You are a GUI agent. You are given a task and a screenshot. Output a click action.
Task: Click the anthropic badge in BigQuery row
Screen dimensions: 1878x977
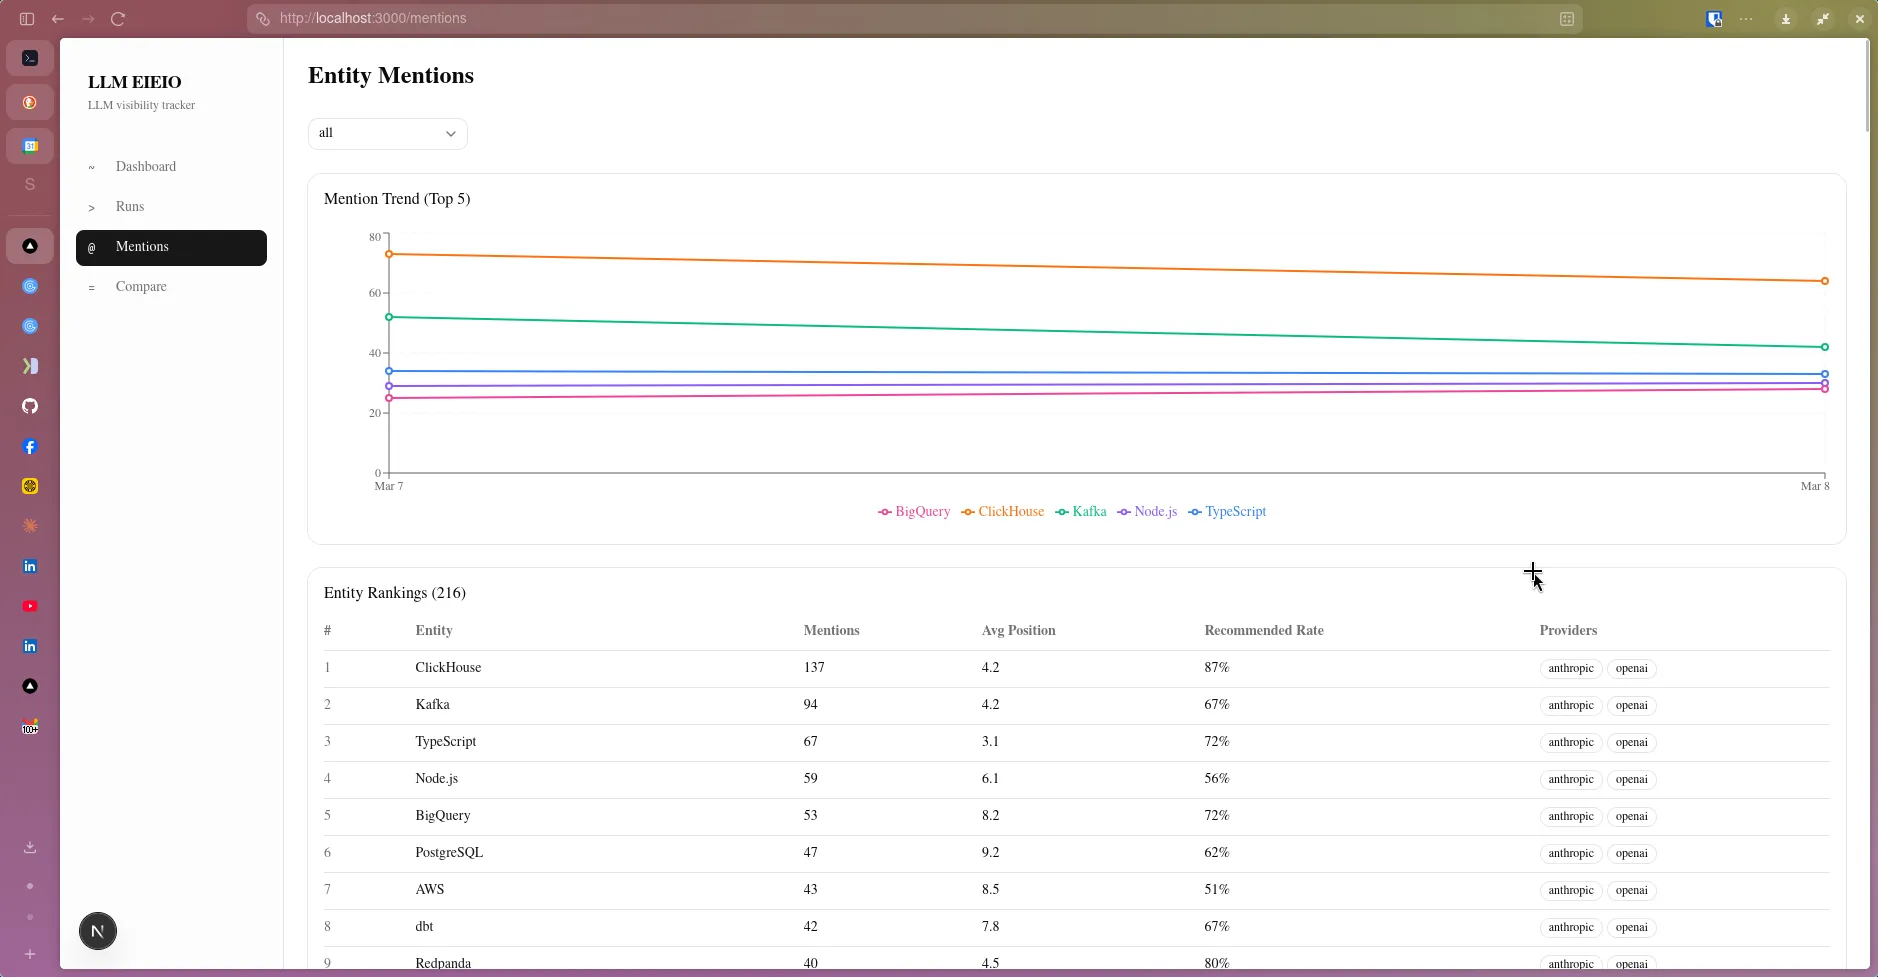click(x=1571, y=817)
